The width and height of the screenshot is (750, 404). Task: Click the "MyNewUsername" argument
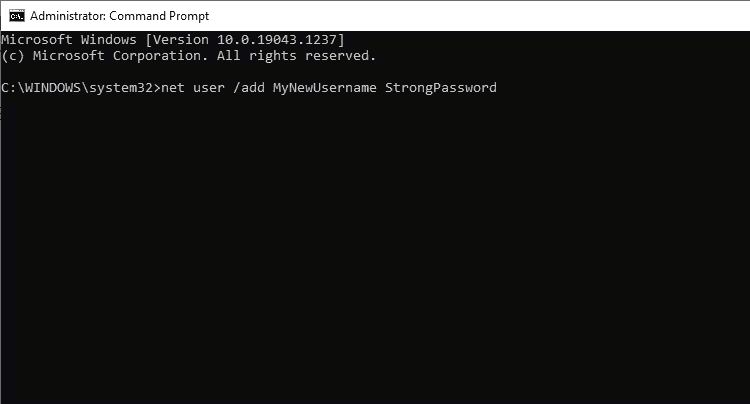(x=323, y=88)
